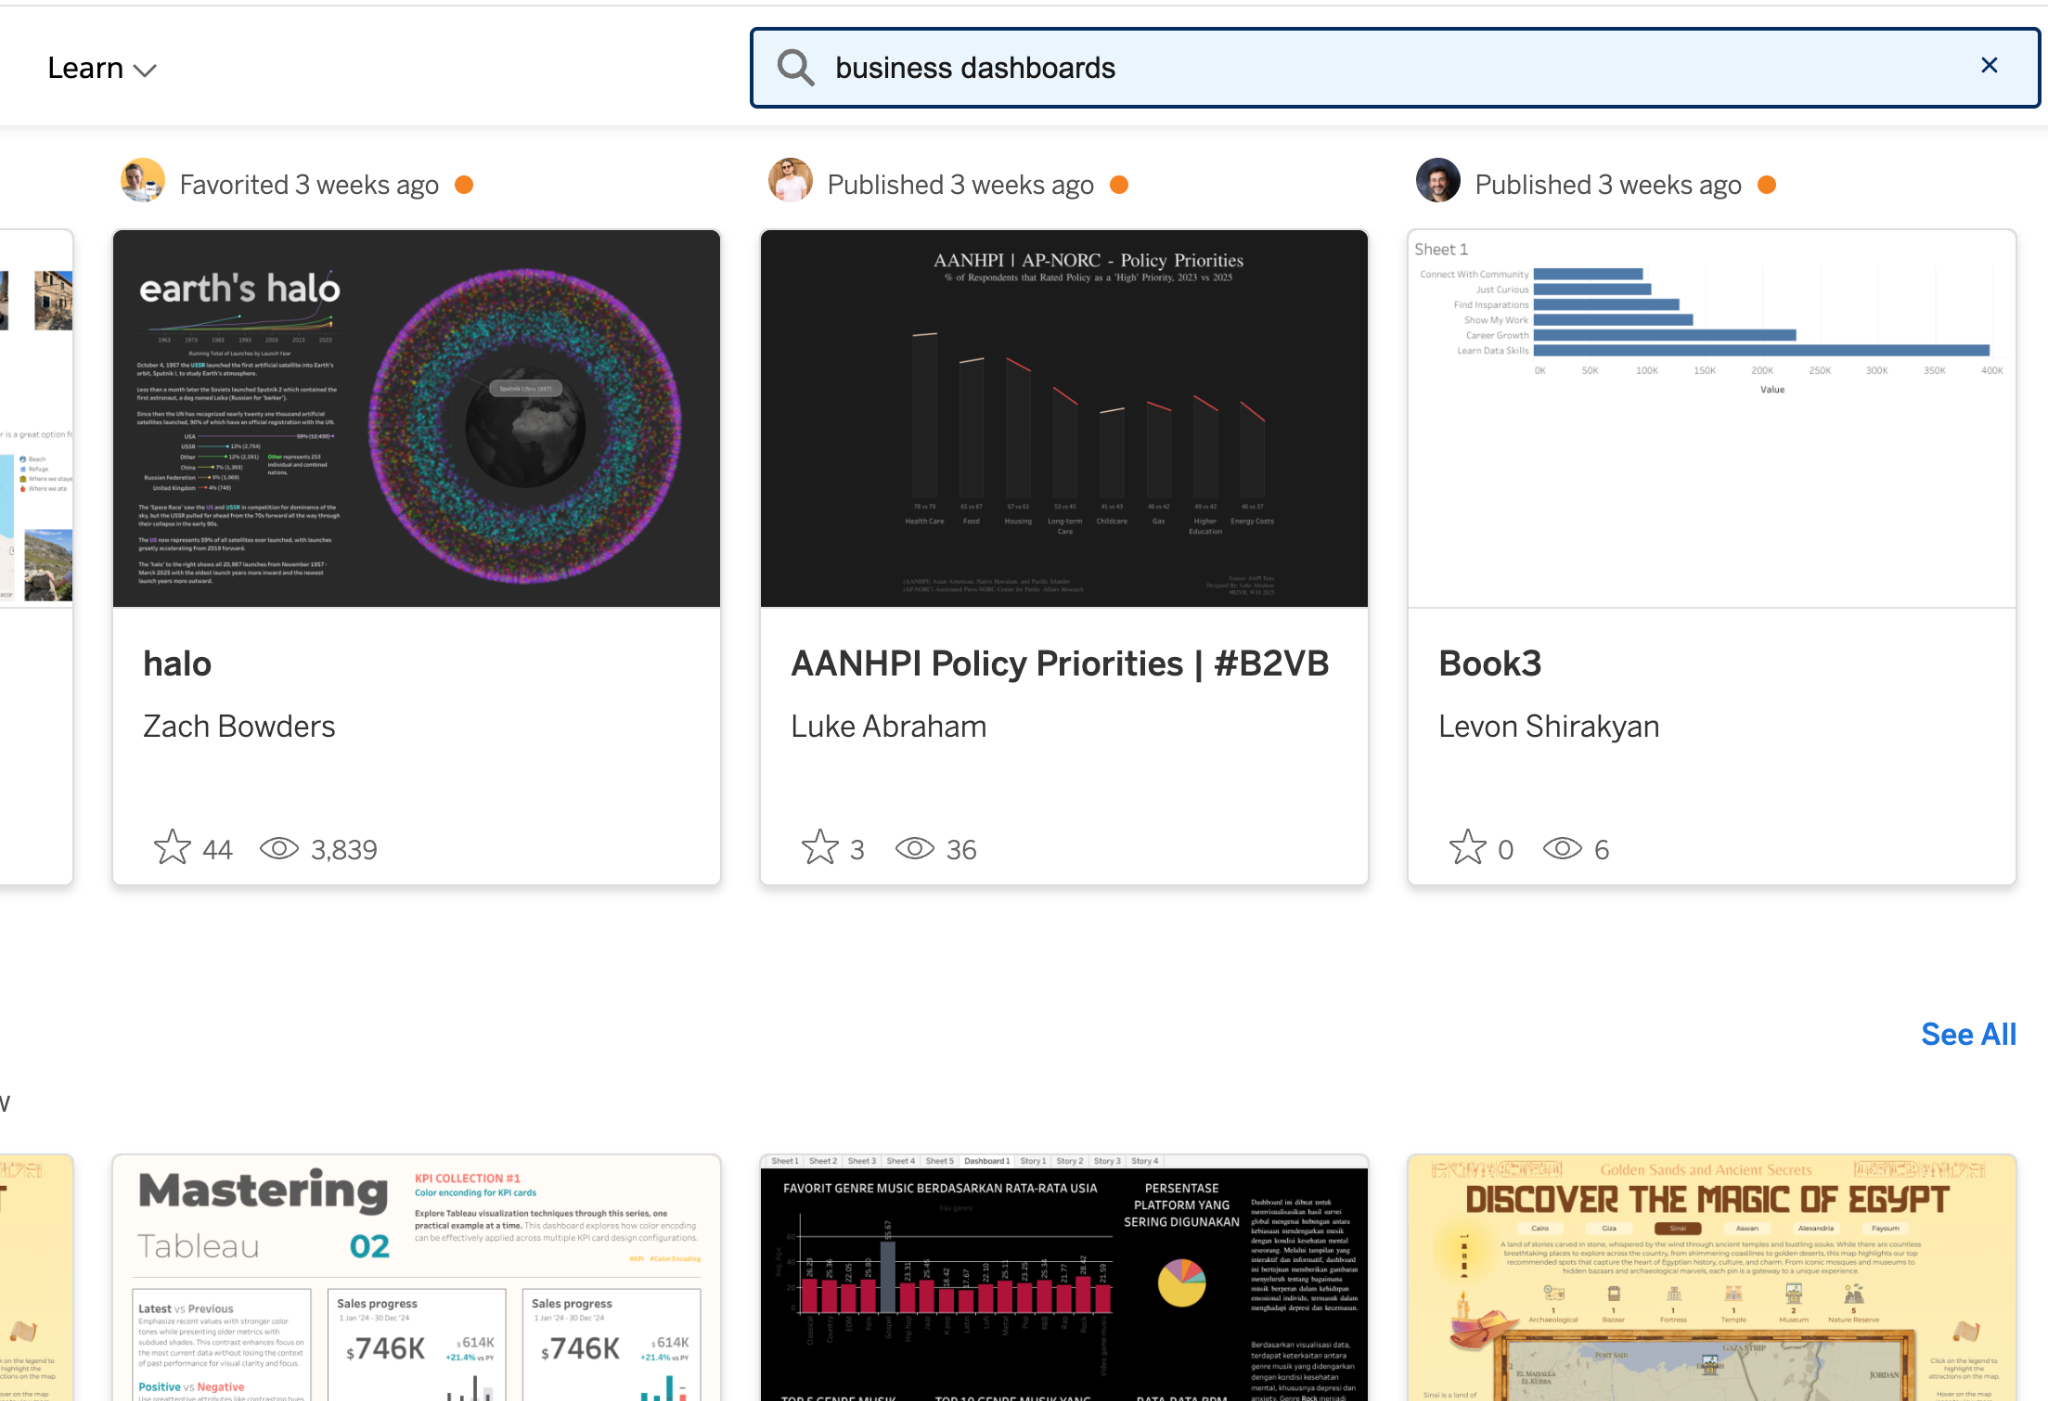The height and width of the screenshot is (1401, 2048).
Task: Open Luke Abraham's profile avatar
Action: [790, 181]
